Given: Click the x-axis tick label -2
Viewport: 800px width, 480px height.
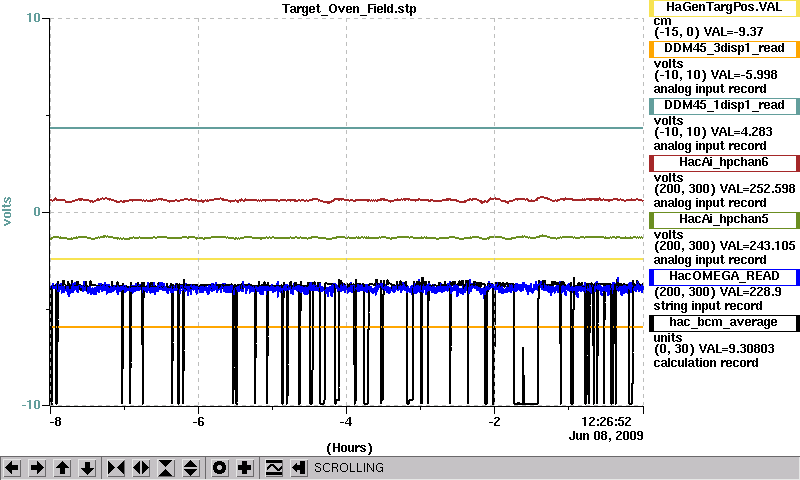Looking at the screenshot, I should [494, 422].
